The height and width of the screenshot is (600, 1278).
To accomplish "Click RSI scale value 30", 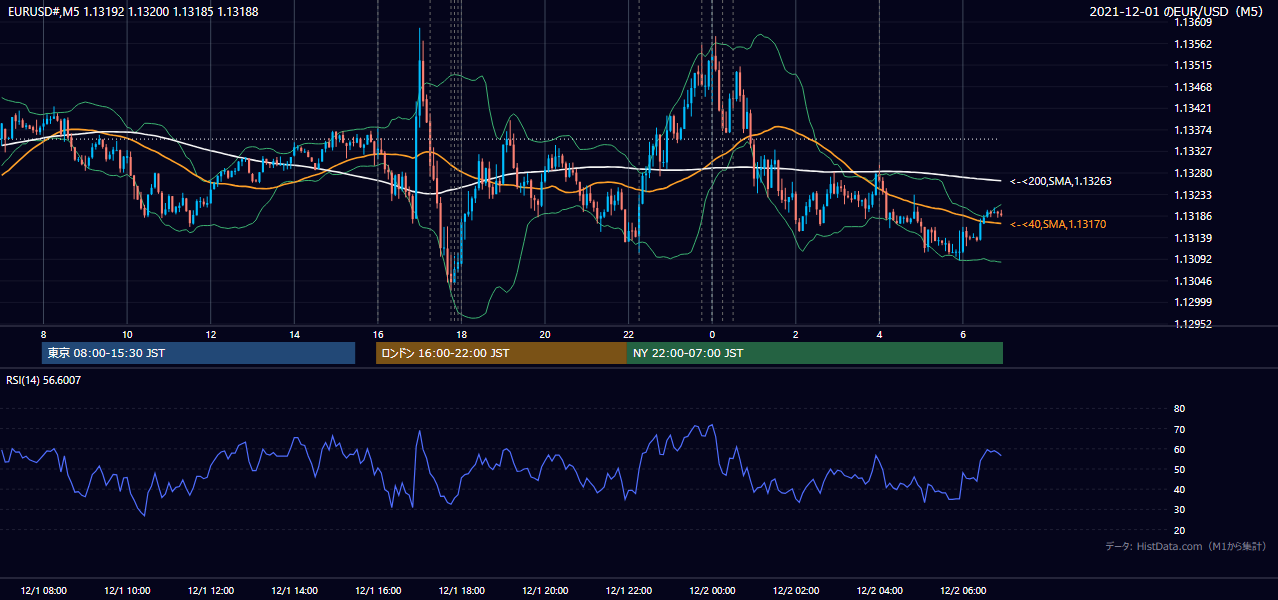I will coord(1179,510).
